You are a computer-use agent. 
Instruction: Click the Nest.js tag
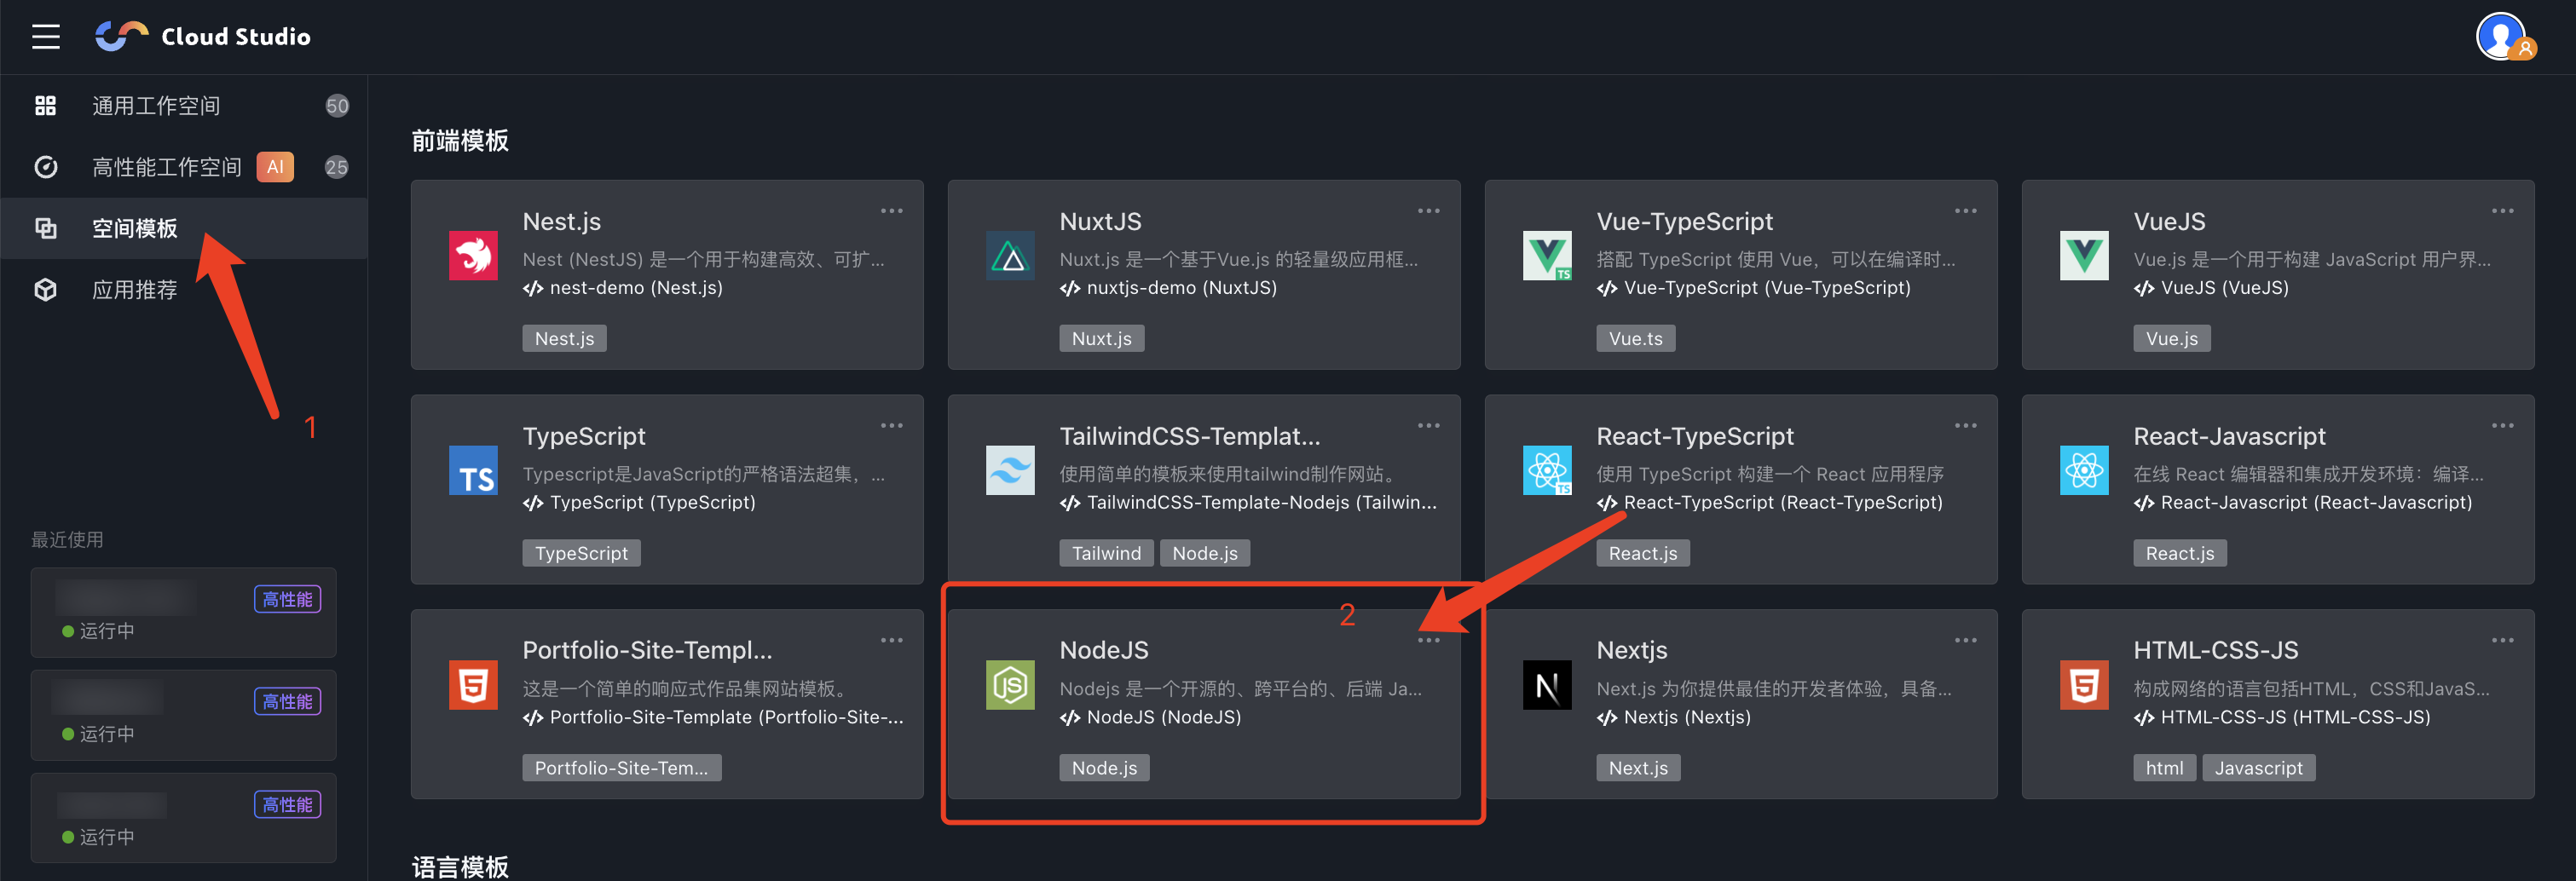(564, 338)
